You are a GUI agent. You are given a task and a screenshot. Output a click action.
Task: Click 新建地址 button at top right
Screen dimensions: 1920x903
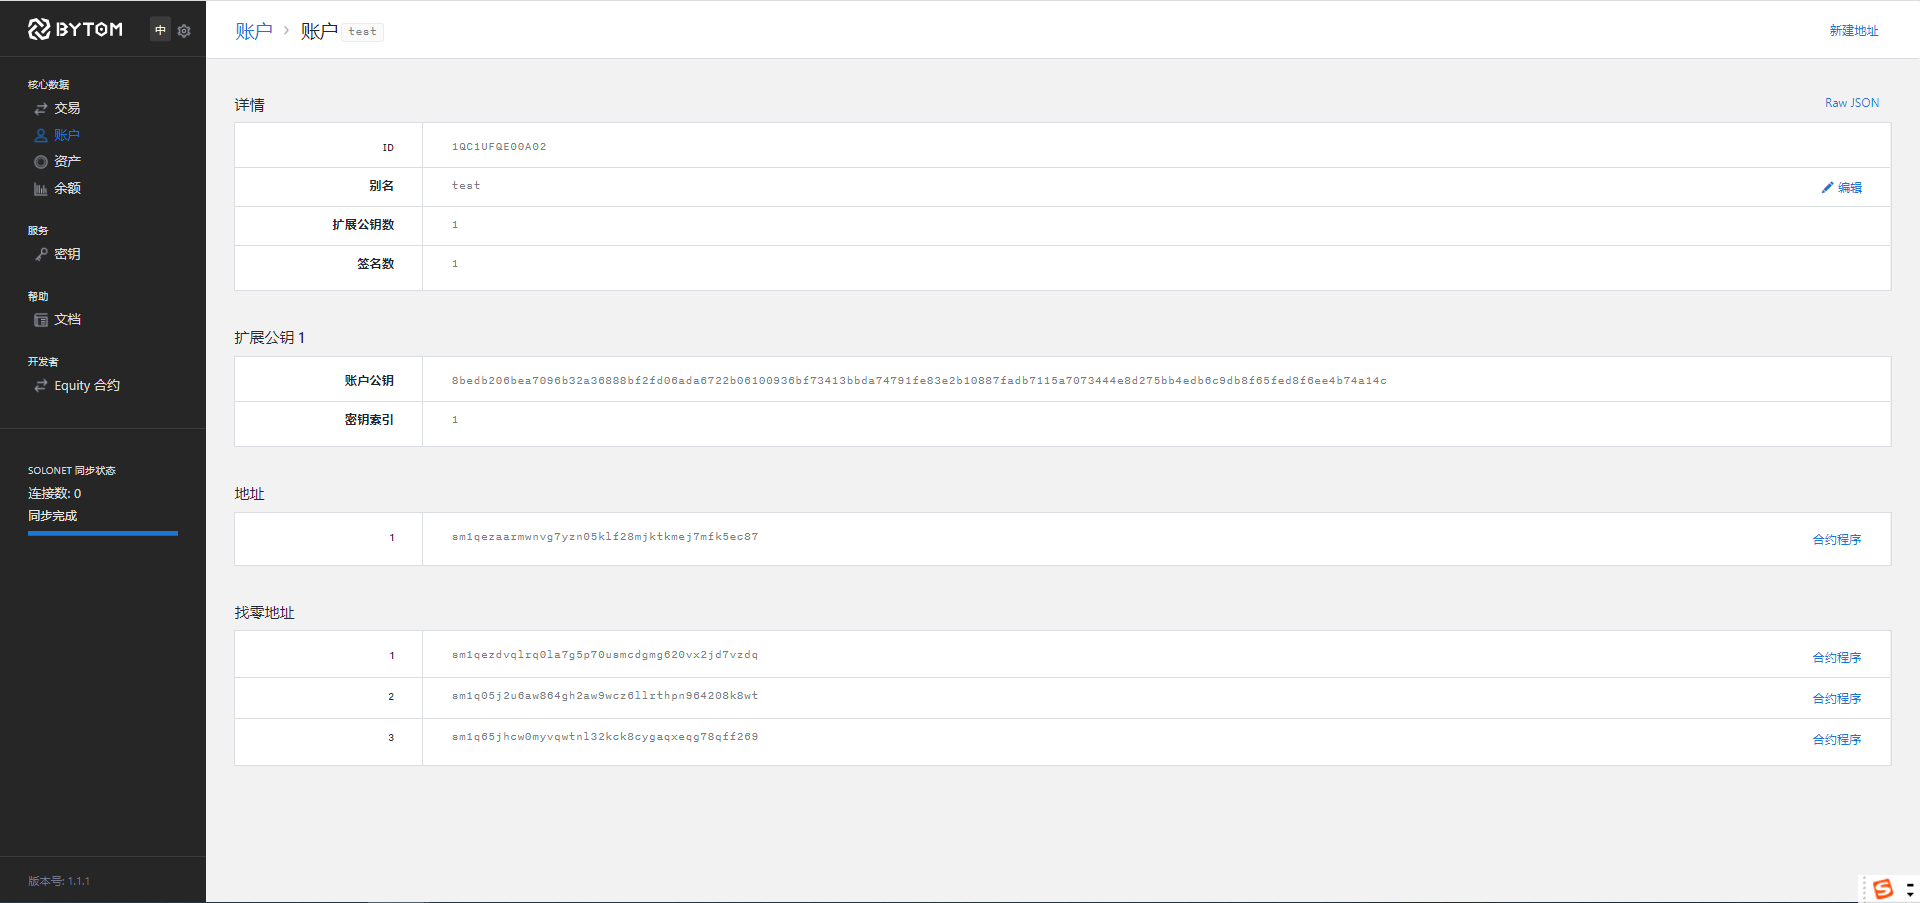click(1854, 31)
